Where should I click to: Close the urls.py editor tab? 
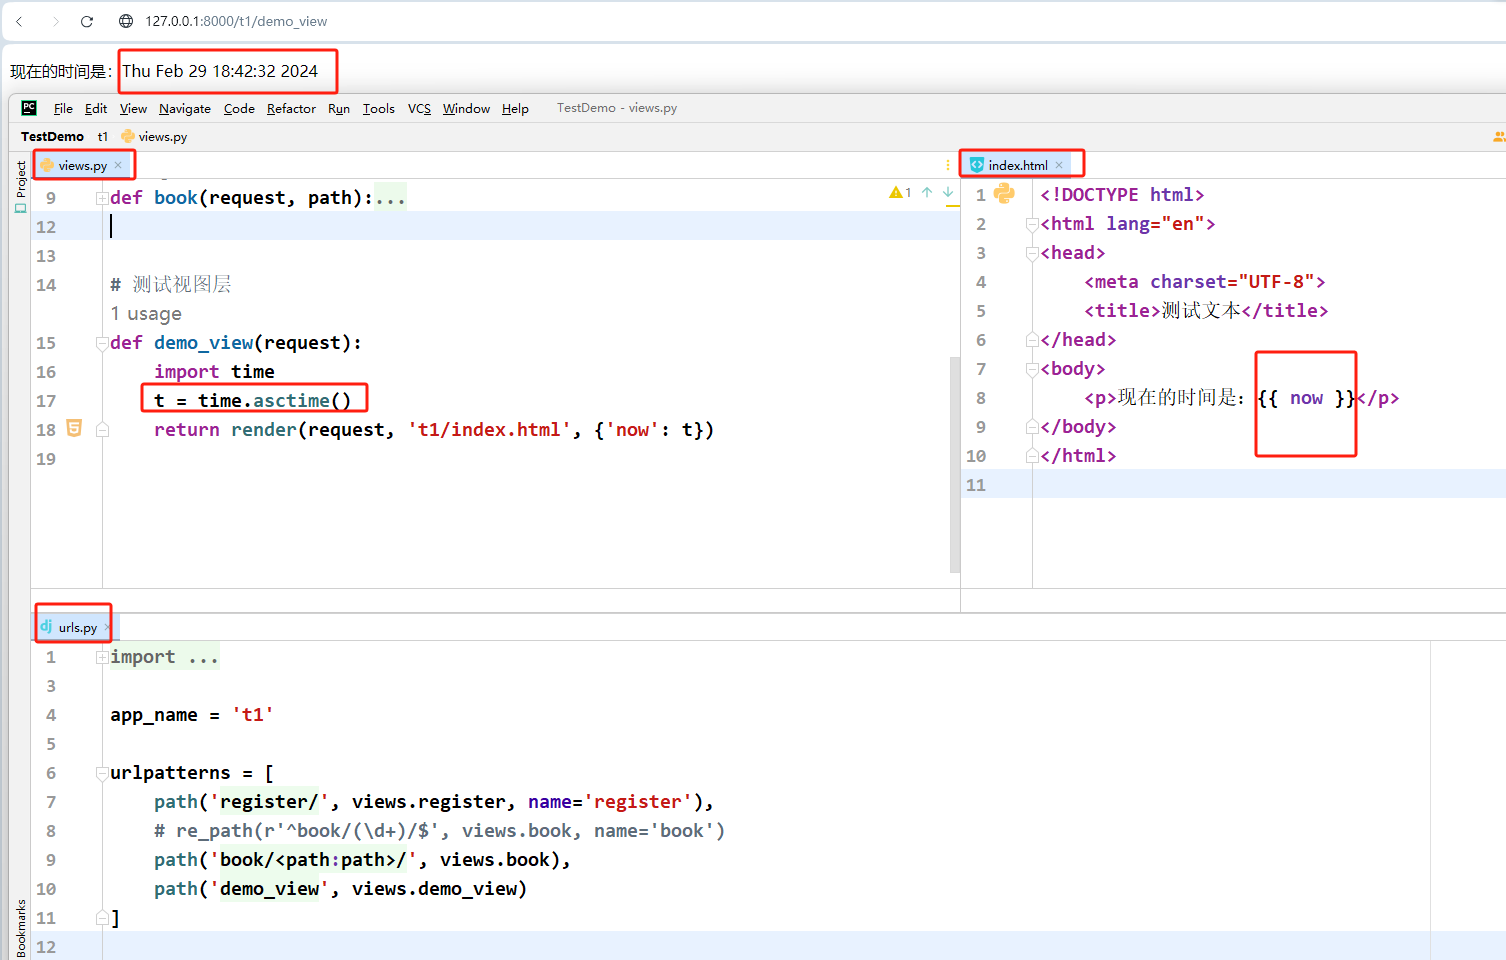pyautogui.click(x=107, y=627)
